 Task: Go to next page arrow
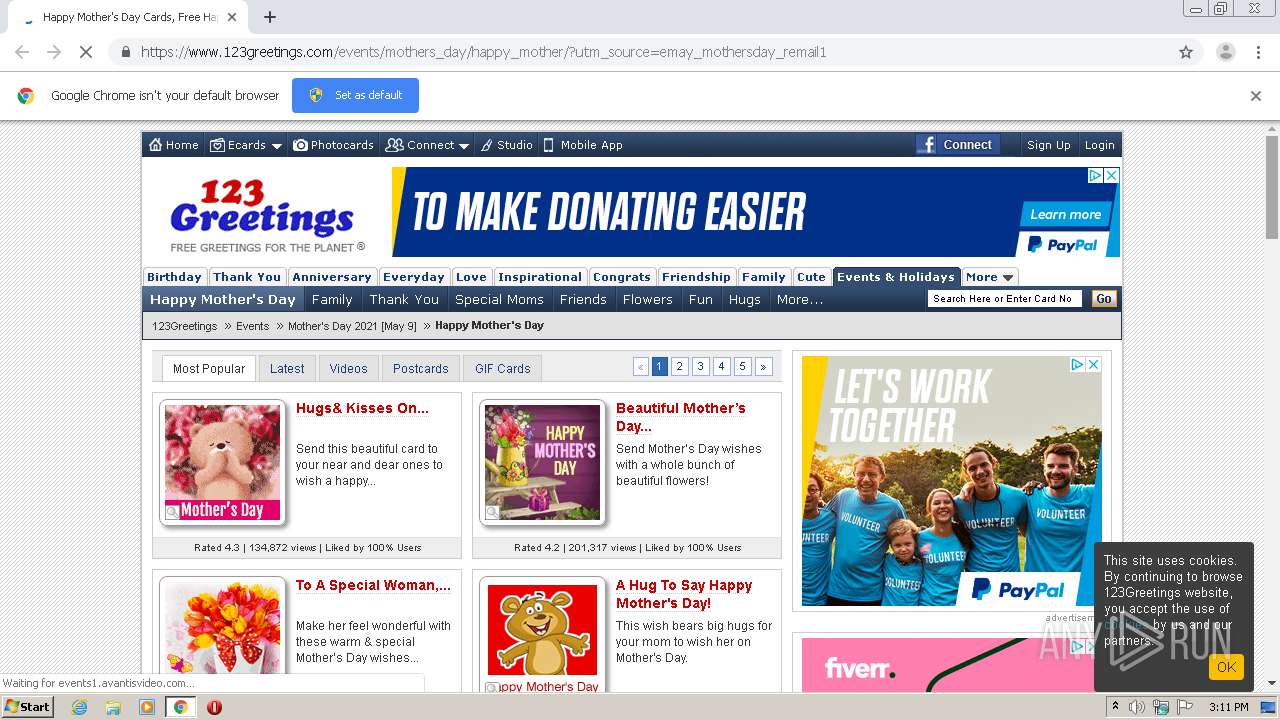[764, 367]
